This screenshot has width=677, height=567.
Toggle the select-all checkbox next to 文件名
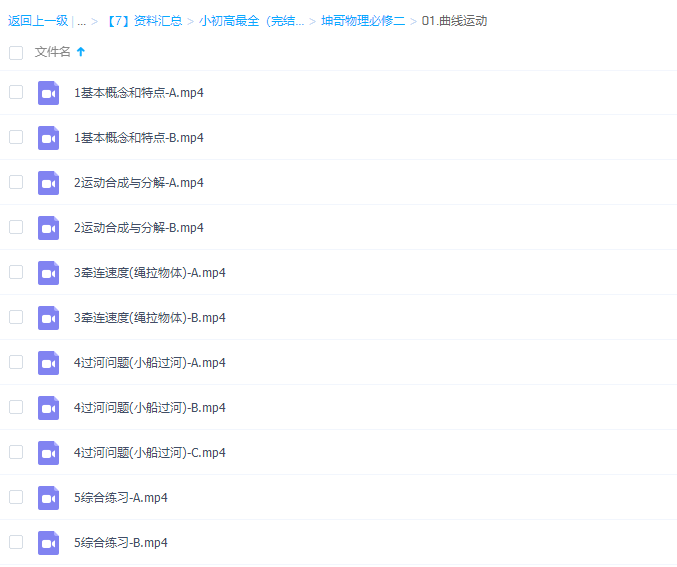[16, 53]
